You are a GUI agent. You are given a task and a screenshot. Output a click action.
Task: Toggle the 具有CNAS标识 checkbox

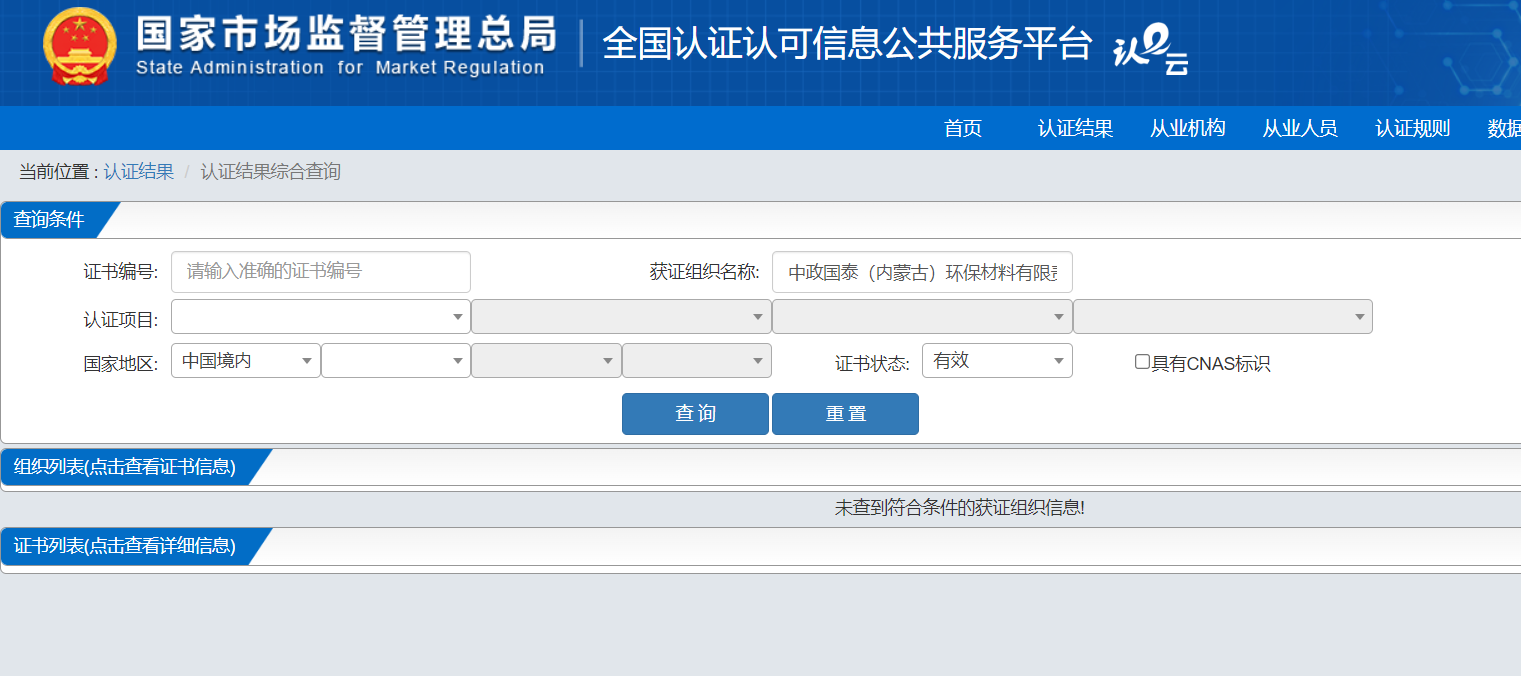[x=1142, y=362]
